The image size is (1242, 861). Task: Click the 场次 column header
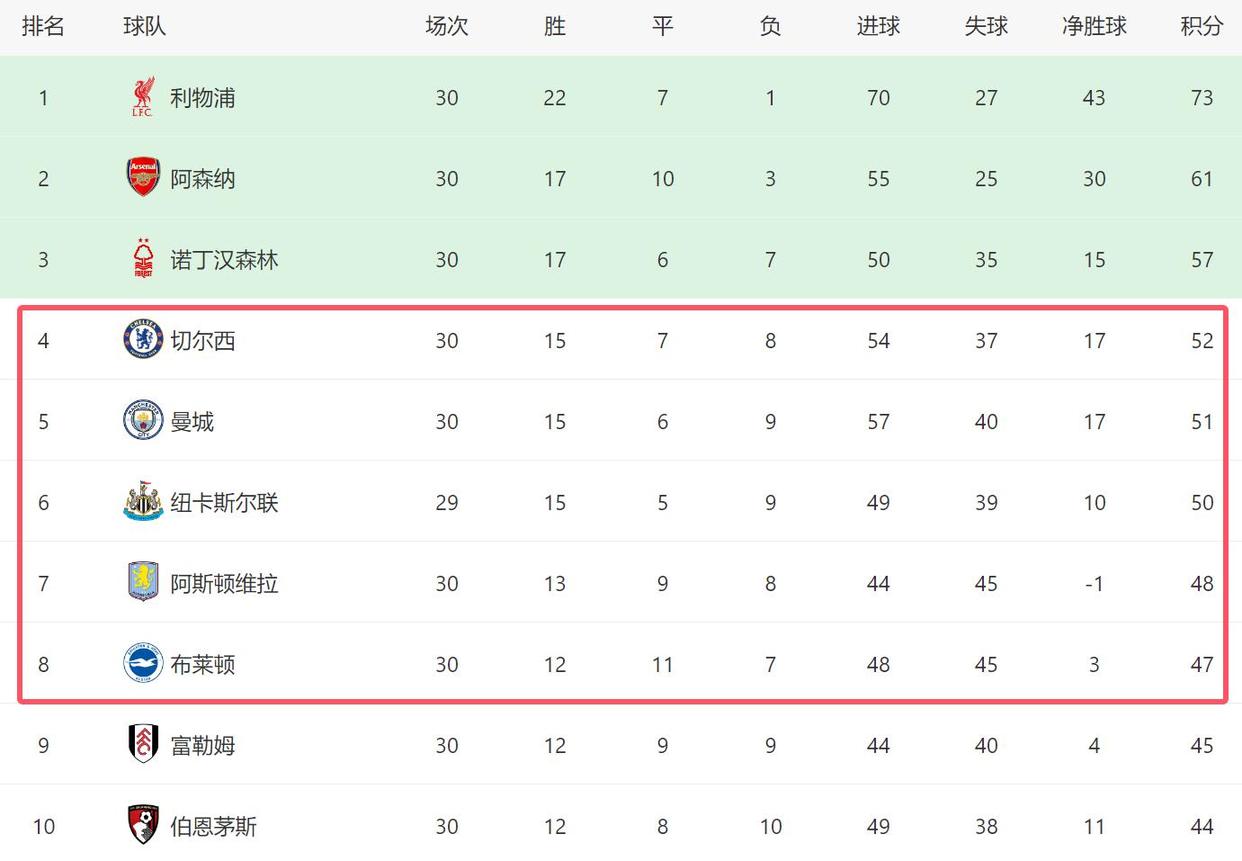tap(446, 27)
